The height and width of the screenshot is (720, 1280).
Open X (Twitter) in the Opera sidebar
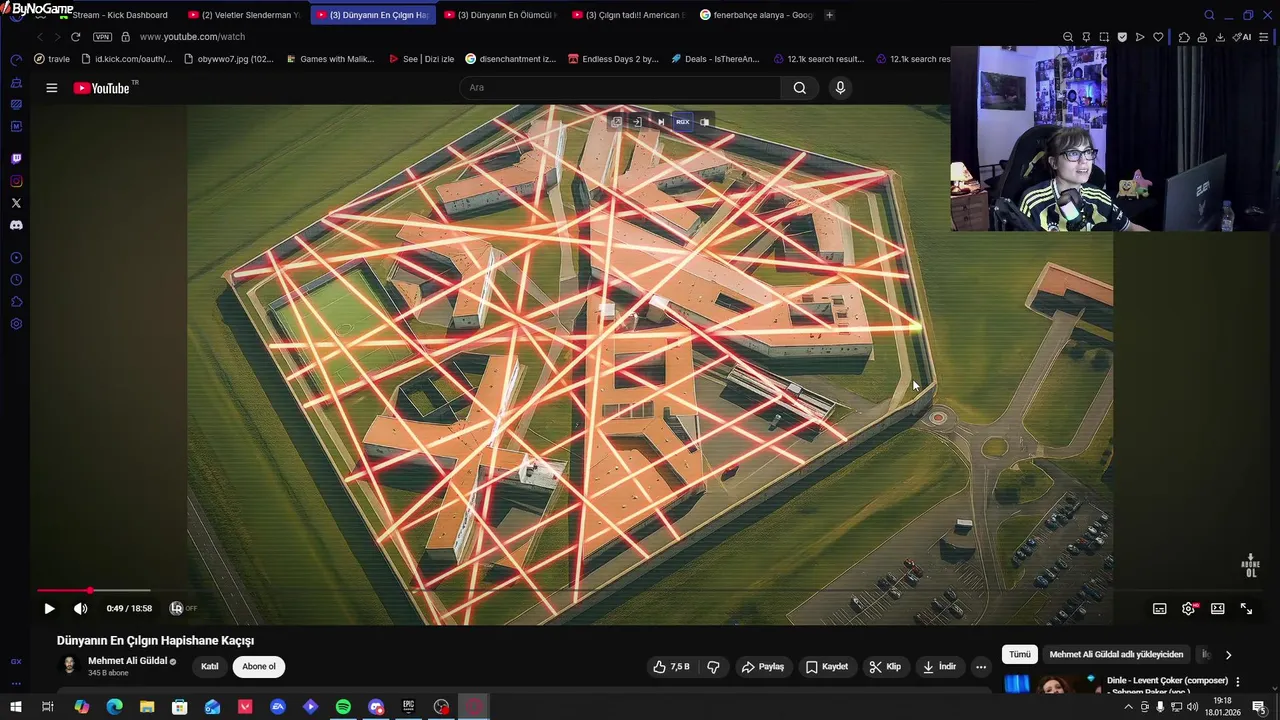click(x=16, y=203)
